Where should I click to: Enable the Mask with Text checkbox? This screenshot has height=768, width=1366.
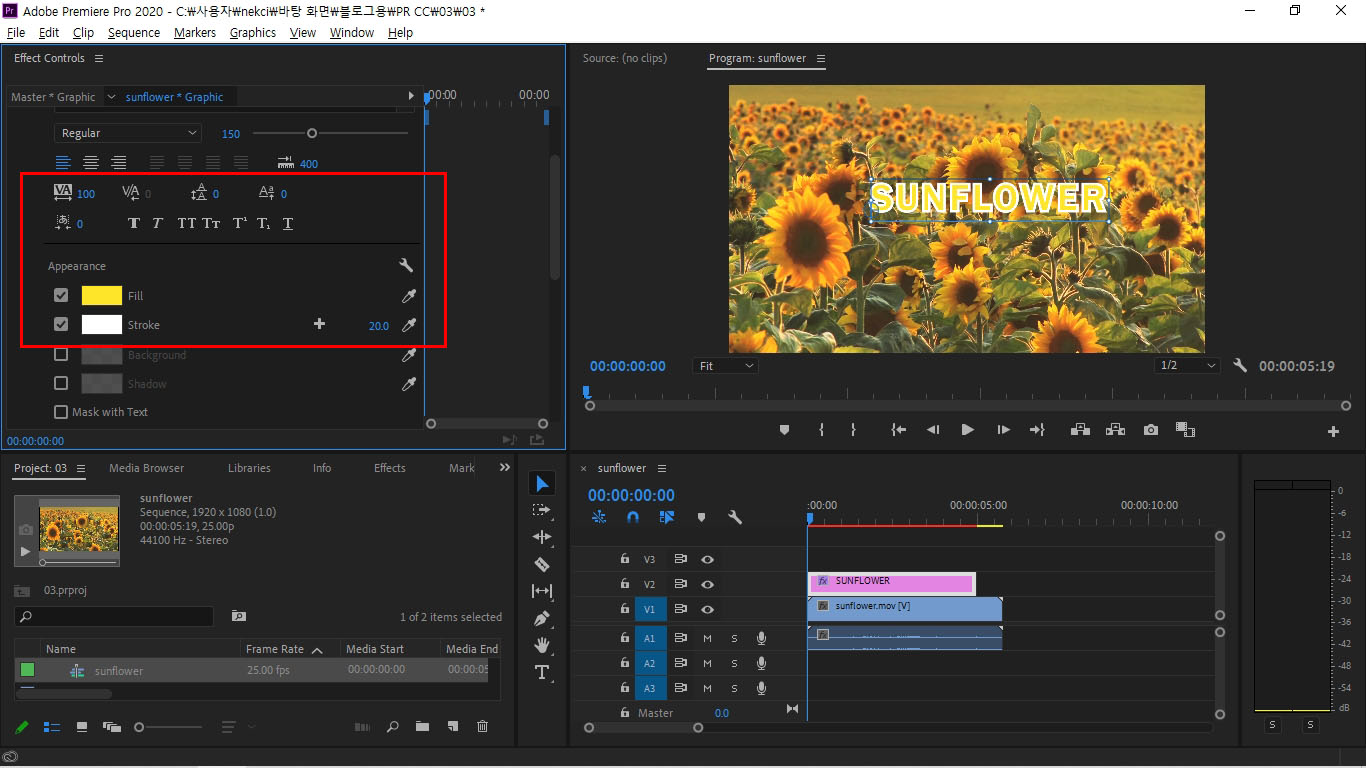pos(61,412)
